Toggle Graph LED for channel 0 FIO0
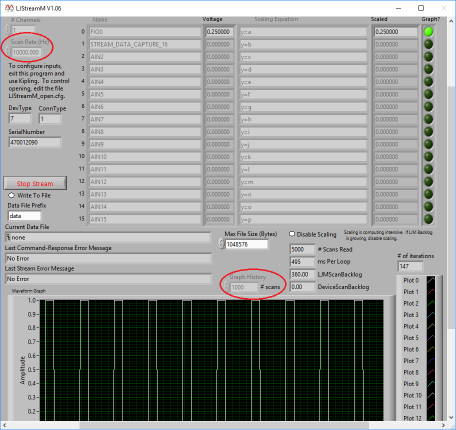 (x=428, y=32)
